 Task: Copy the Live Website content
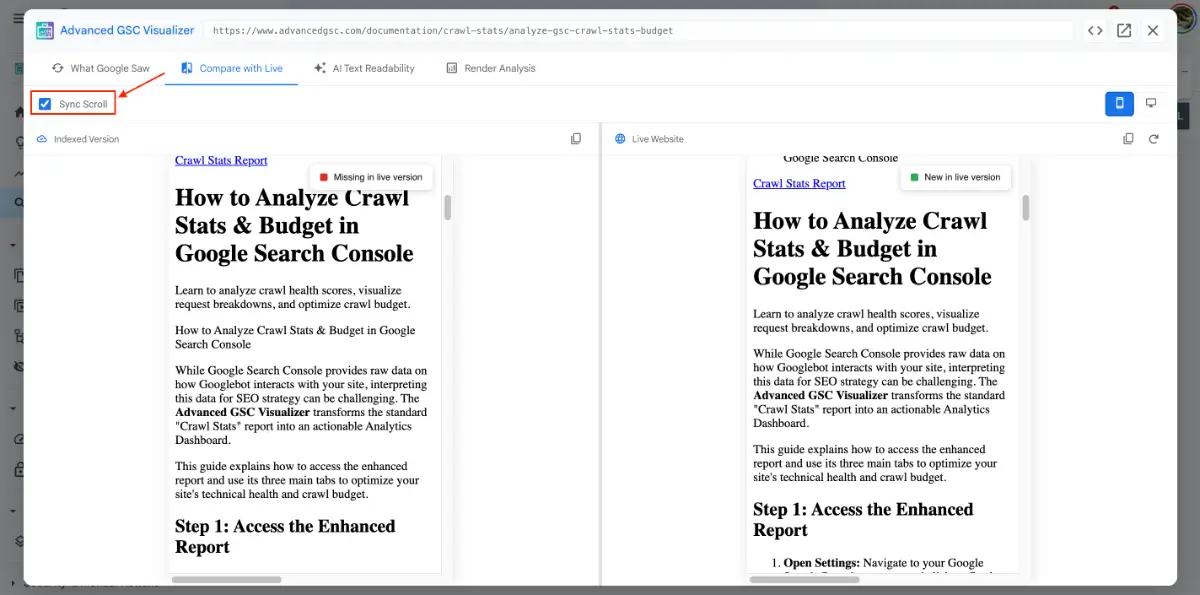click(x=1128, y=139)
